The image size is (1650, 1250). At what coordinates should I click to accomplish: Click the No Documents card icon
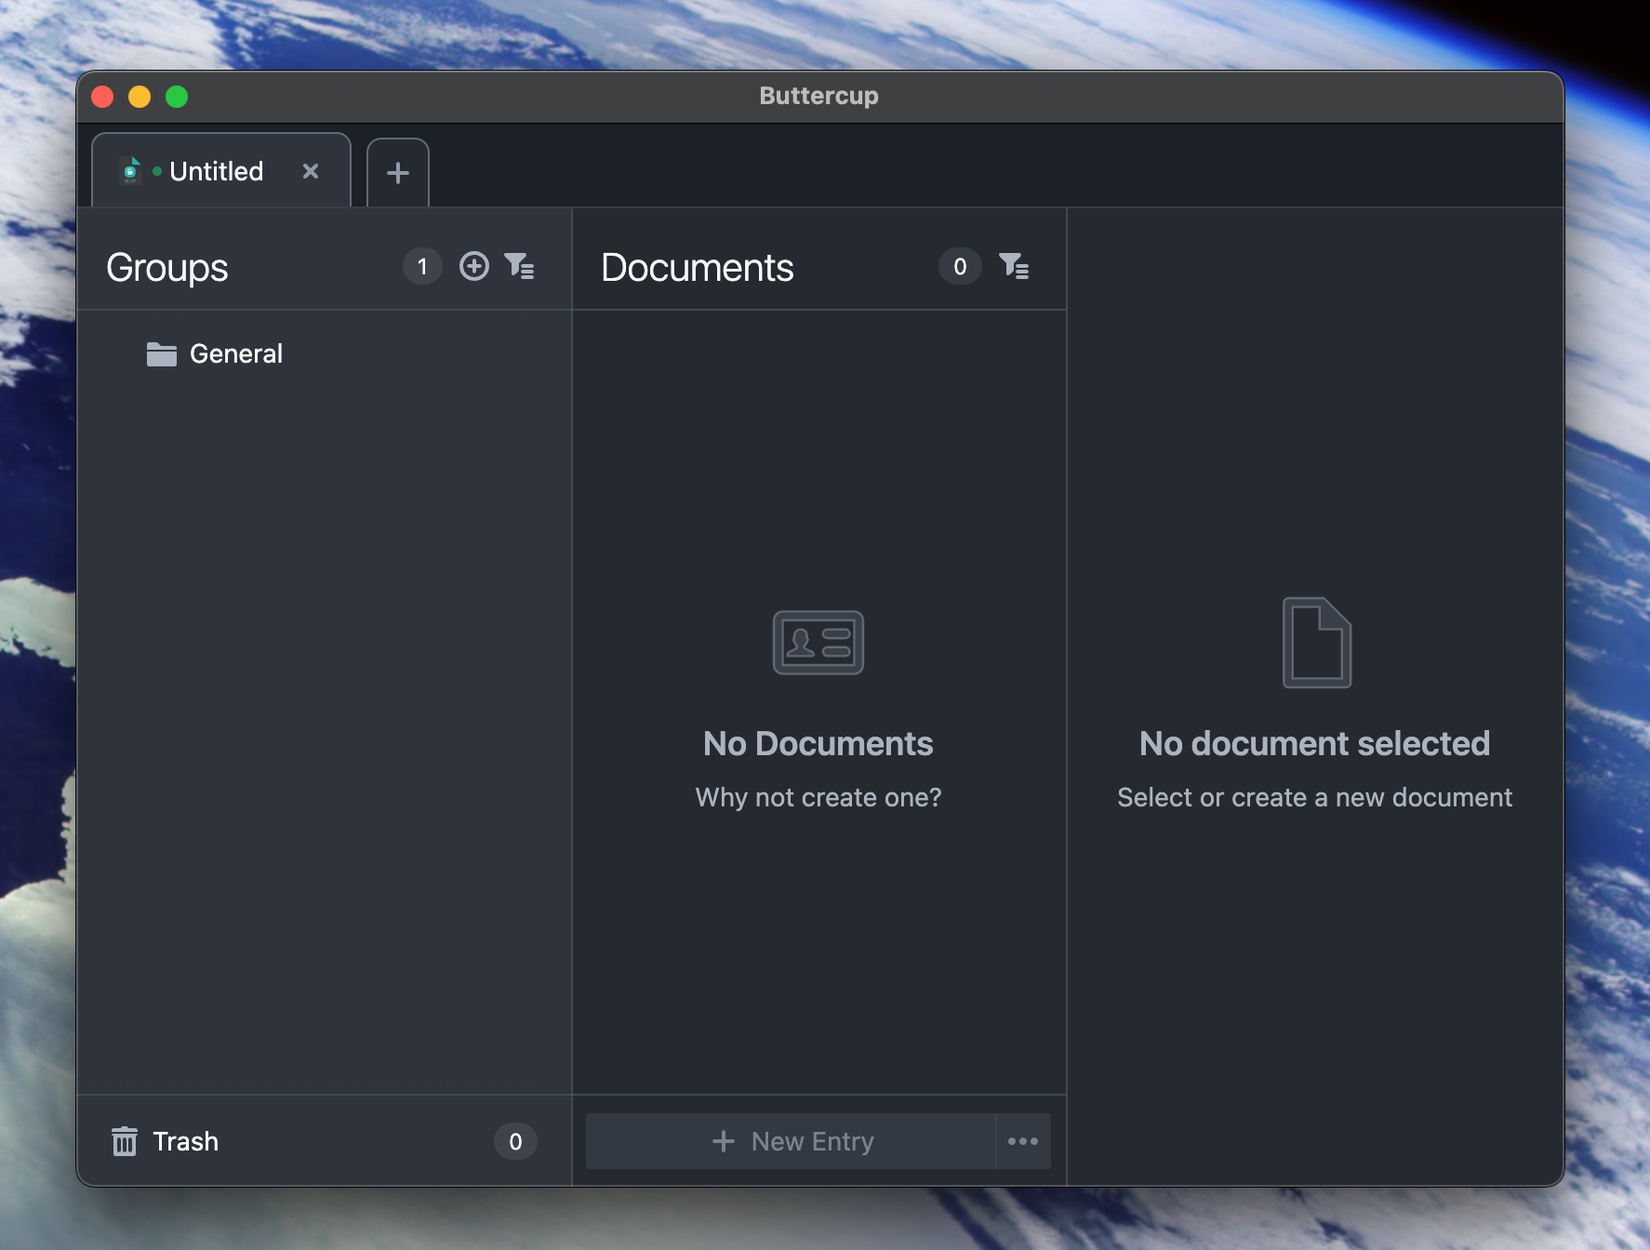tap(818, 641)
